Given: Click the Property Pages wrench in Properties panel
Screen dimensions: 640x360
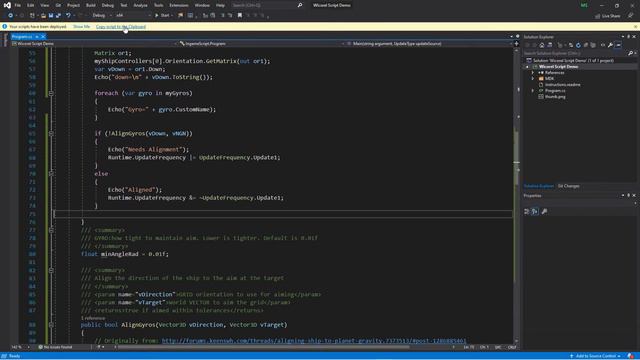Looking at the screenshot, I should click(x=544, y=211).
